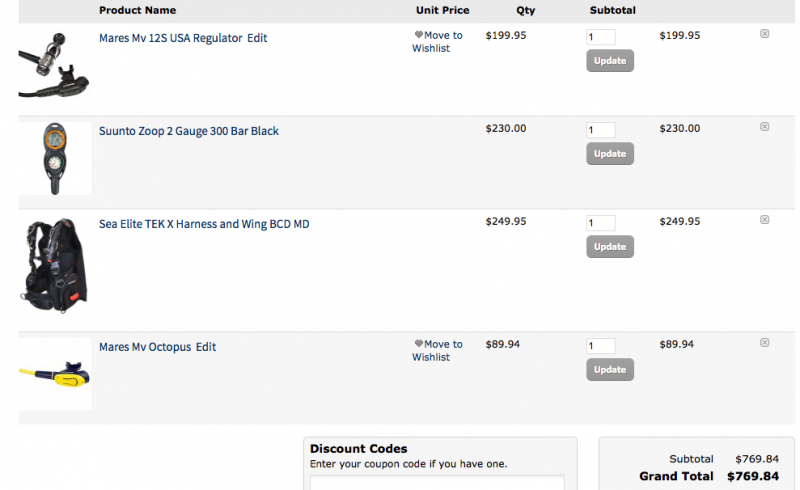Open Sea Elite TEK X Harness product link
Viewport: 800px width, 490px height.
coord(204,224)
